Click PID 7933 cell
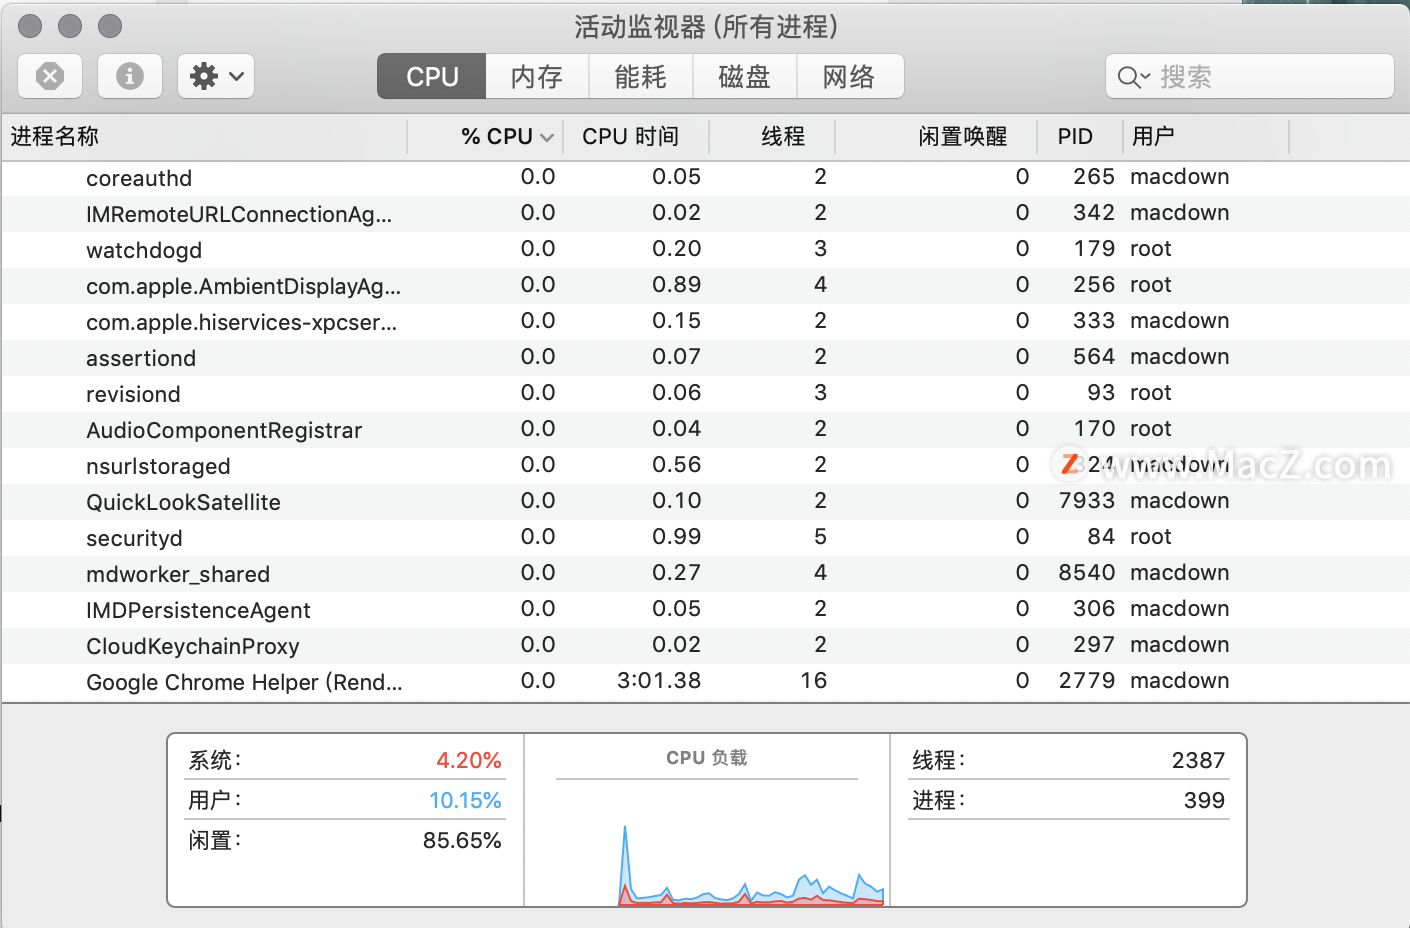 [x=1087, y=501]
